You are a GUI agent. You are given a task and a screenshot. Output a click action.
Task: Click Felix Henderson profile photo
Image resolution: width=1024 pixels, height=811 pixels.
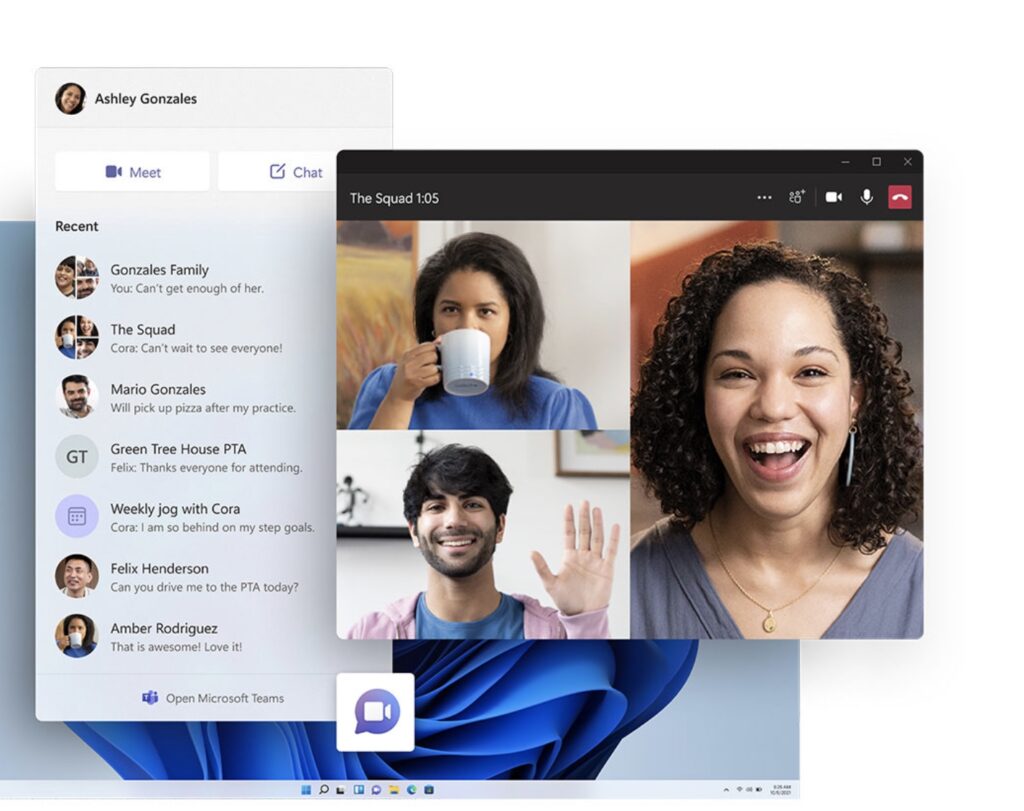pyautogui.click(x=76, y=576)
